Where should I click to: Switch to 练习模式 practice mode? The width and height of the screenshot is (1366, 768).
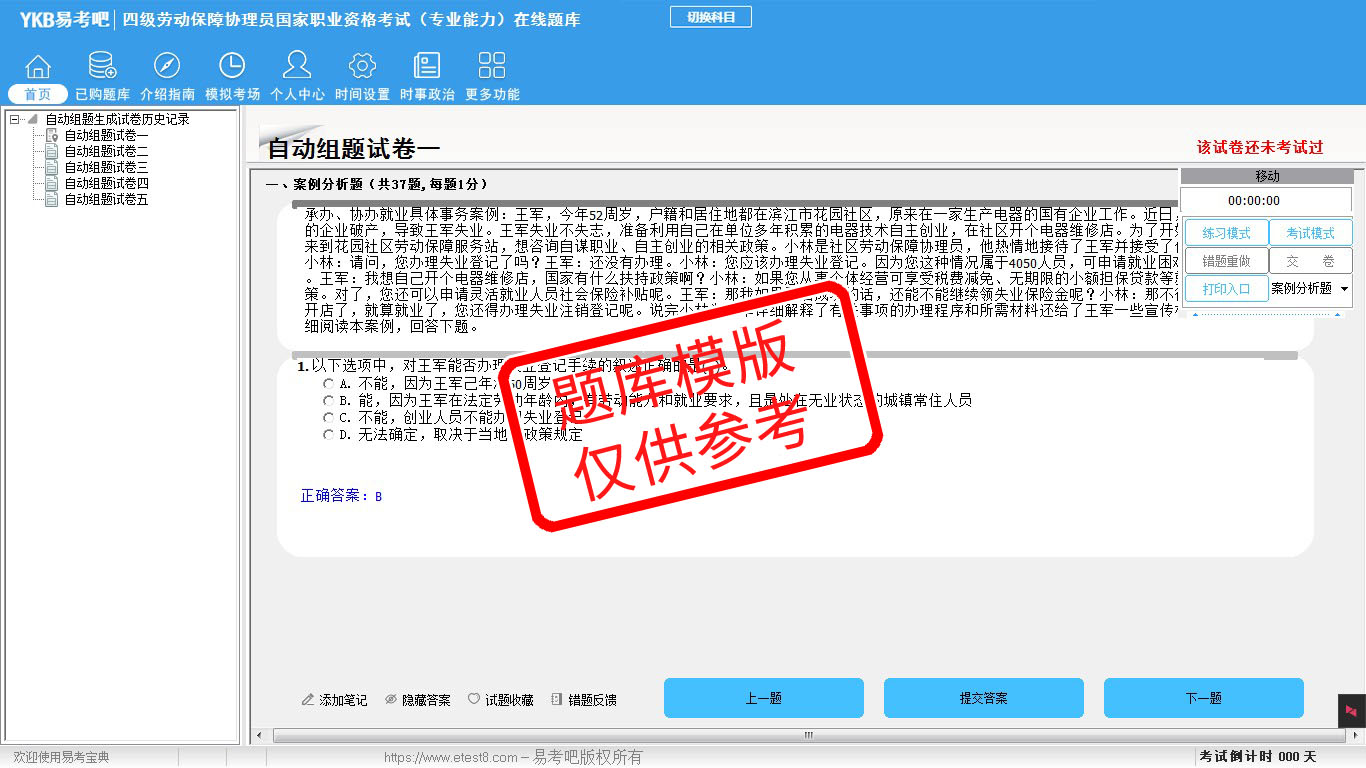click(x=1226, y=233)
